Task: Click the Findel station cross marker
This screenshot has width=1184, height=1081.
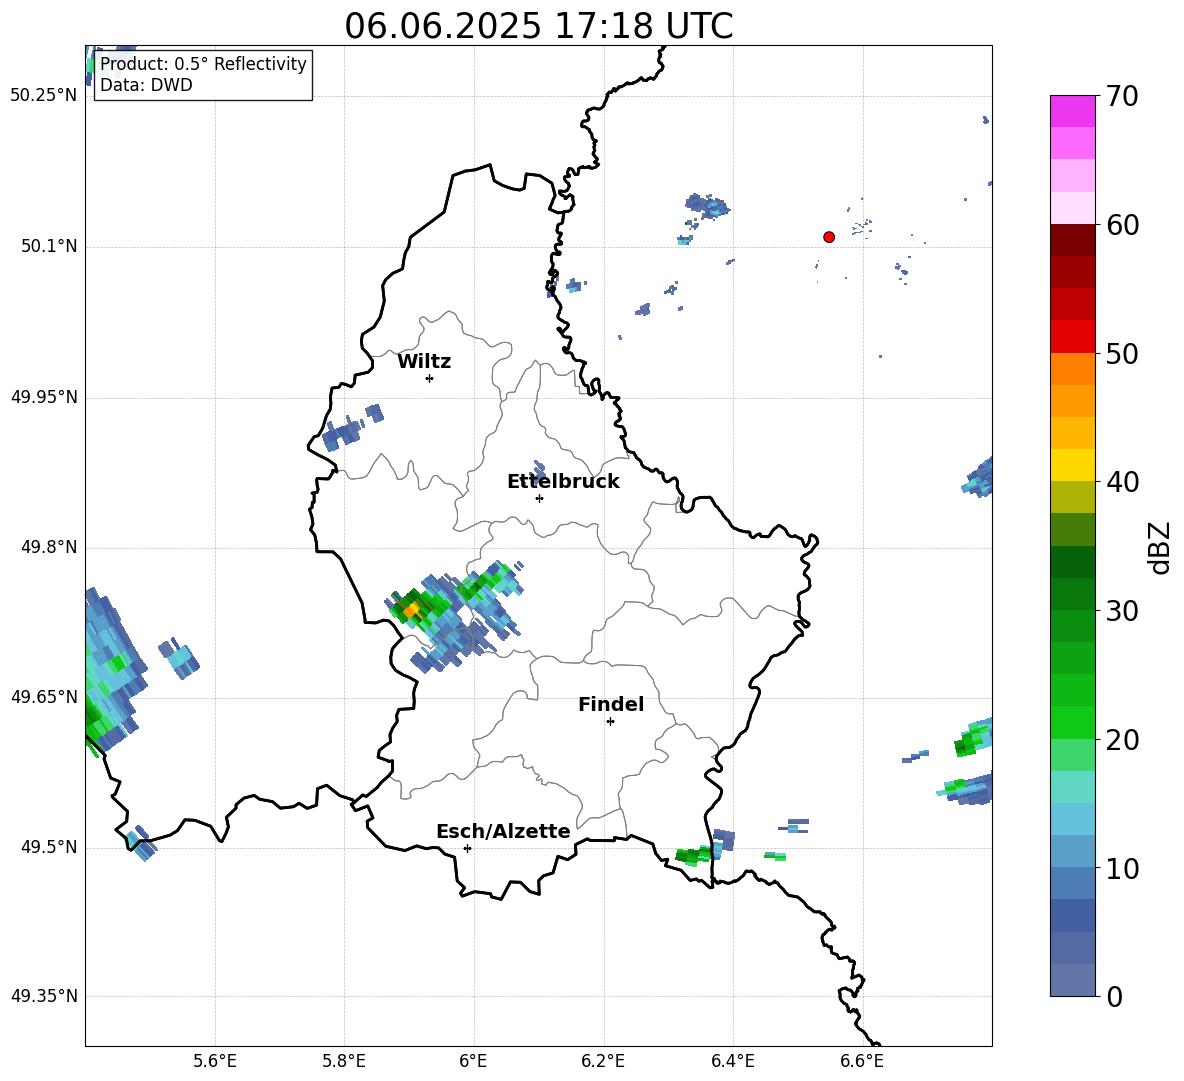Action: tap(610, 722)
